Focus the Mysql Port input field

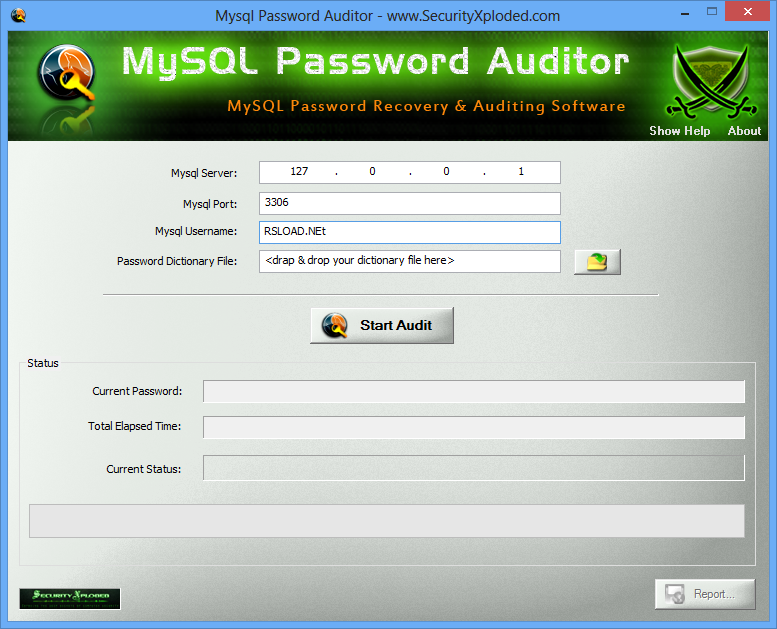pyautogui.click(x=410, y=203)
